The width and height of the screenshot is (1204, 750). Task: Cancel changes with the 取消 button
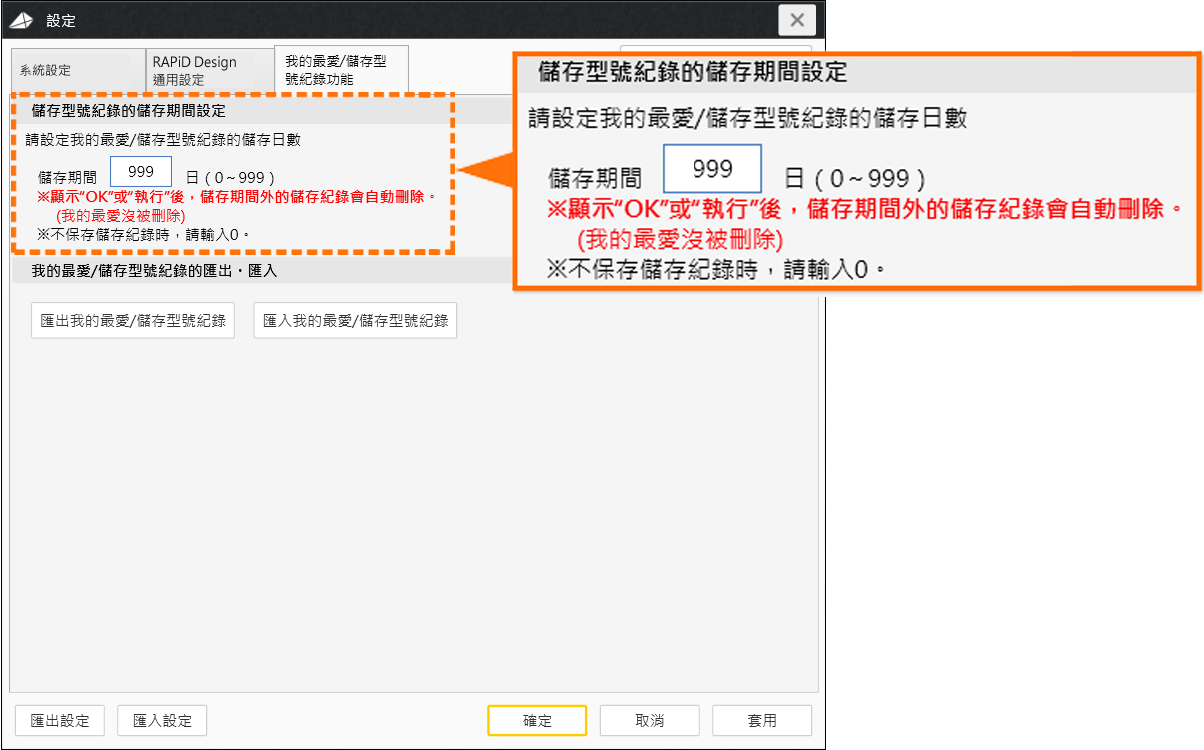pyautogui.click(x=649, y=720)
